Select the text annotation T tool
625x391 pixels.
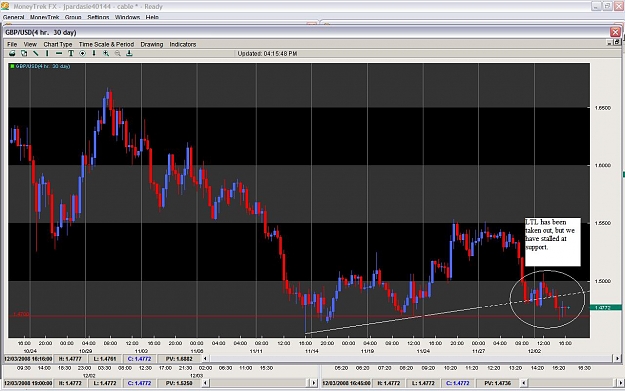(71, 53)
